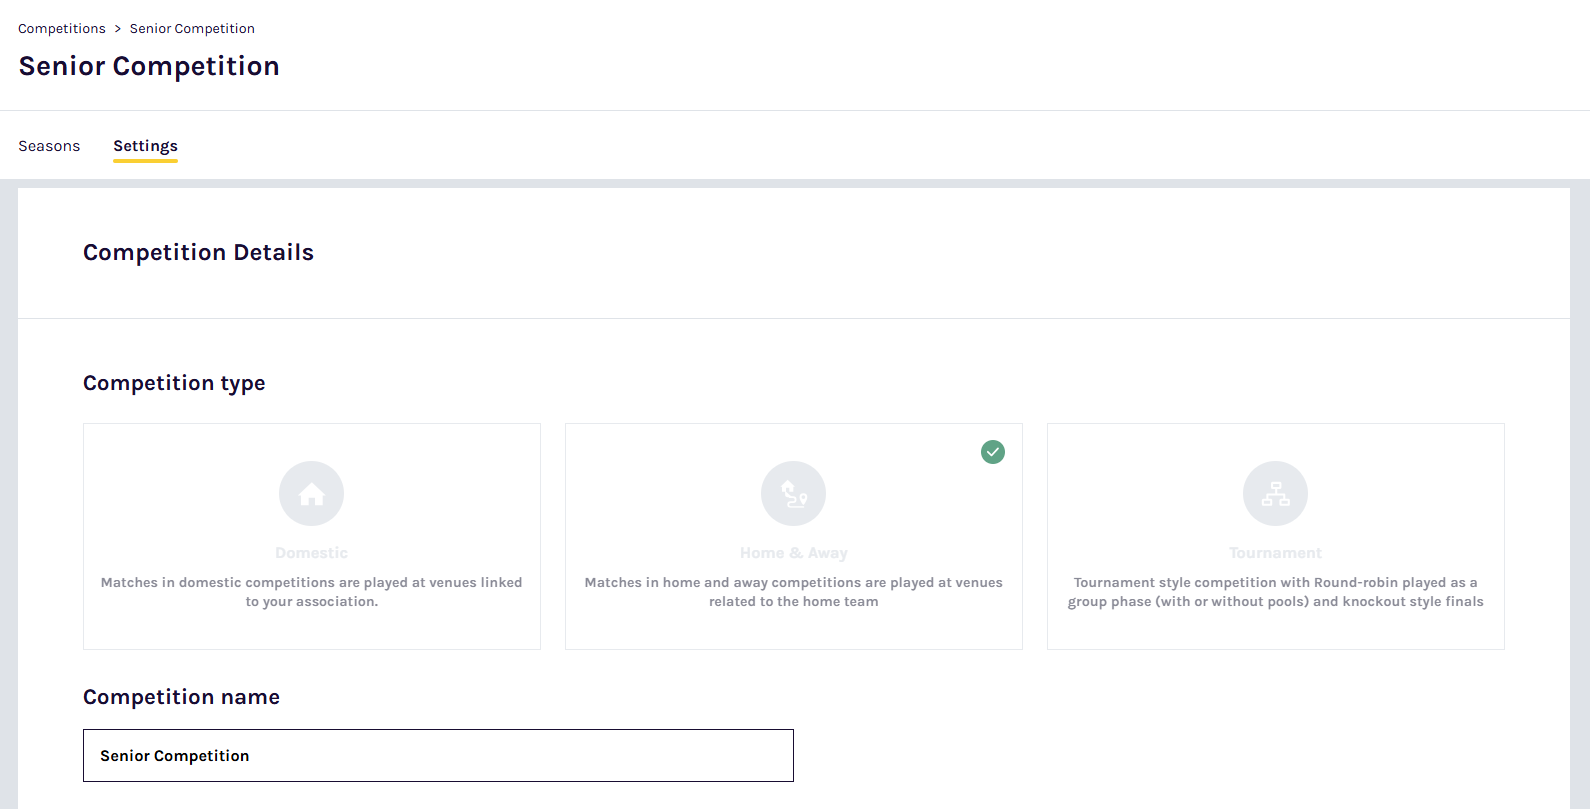Click the Home & Away route icon
The image size is (1590, 809).
(793, 493)
